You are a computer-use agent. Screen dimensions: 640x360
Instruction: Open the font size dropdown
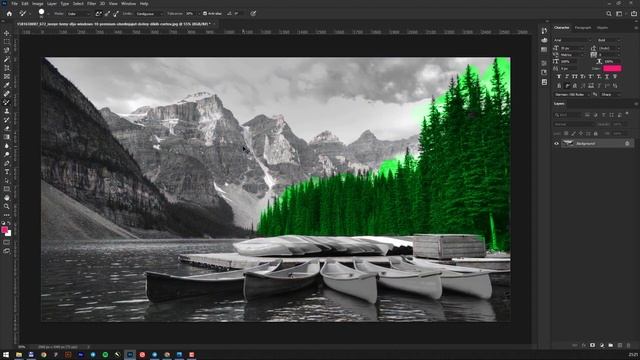pyautogui.click(x=573, y=48)
